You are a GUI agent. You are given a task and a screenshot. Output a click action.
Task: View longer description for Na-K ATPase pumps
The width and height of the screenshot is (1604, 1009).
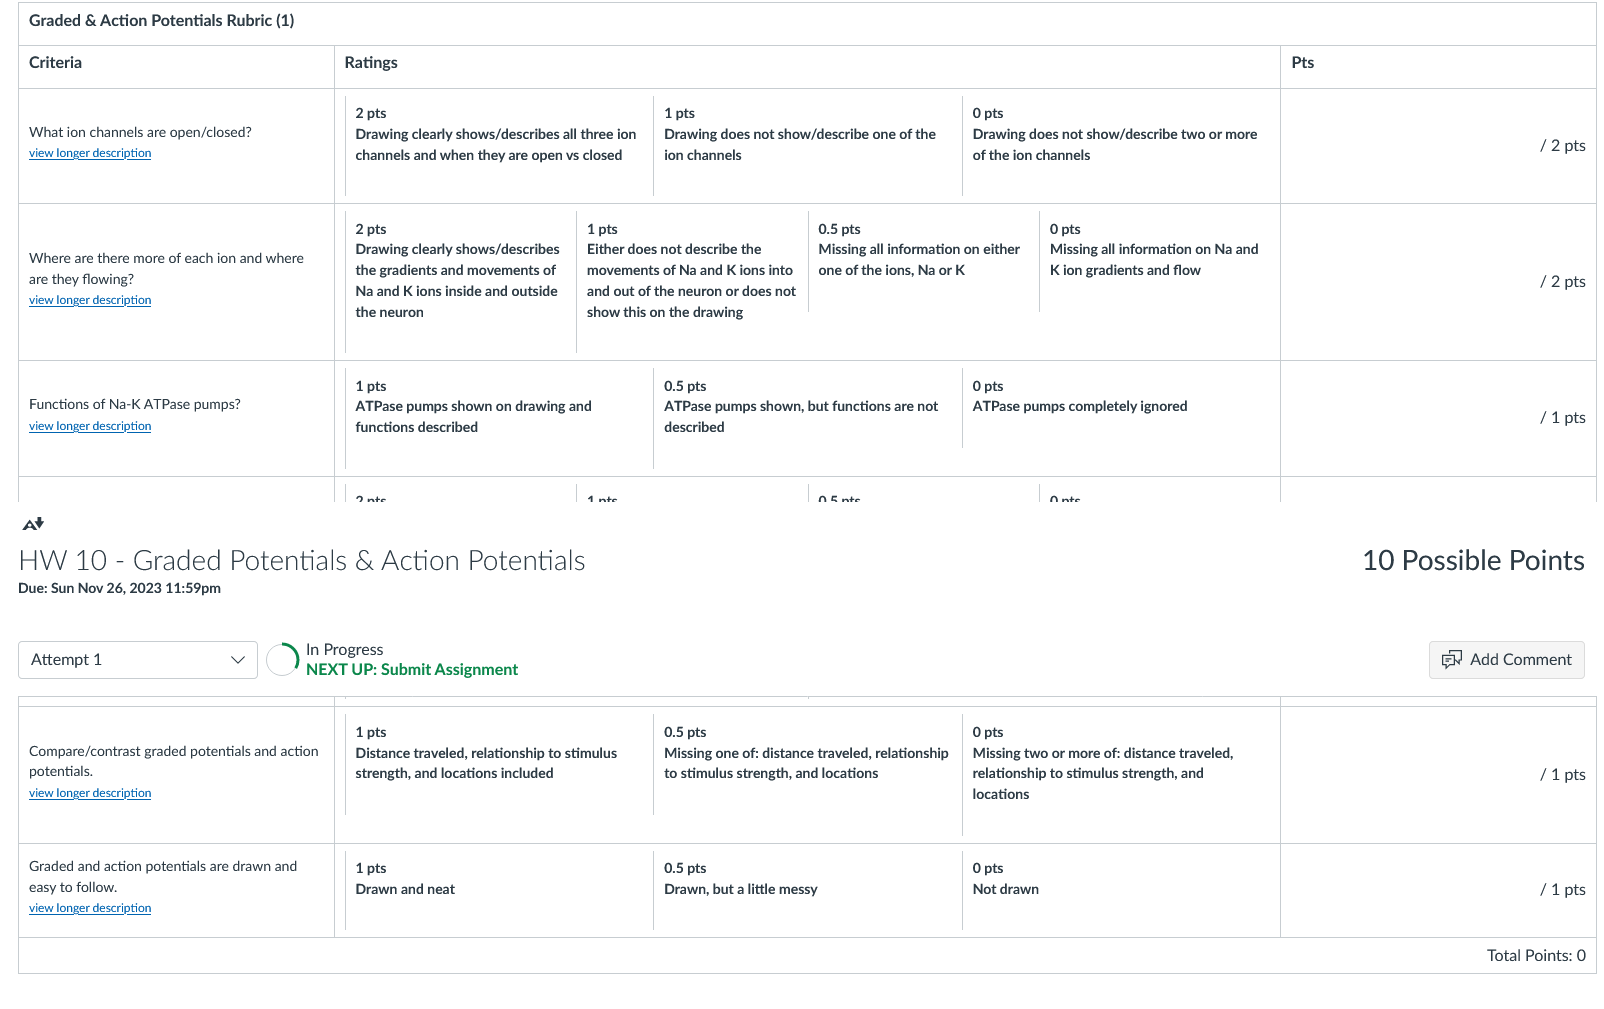pyautogui.click(x=90, y=426)
